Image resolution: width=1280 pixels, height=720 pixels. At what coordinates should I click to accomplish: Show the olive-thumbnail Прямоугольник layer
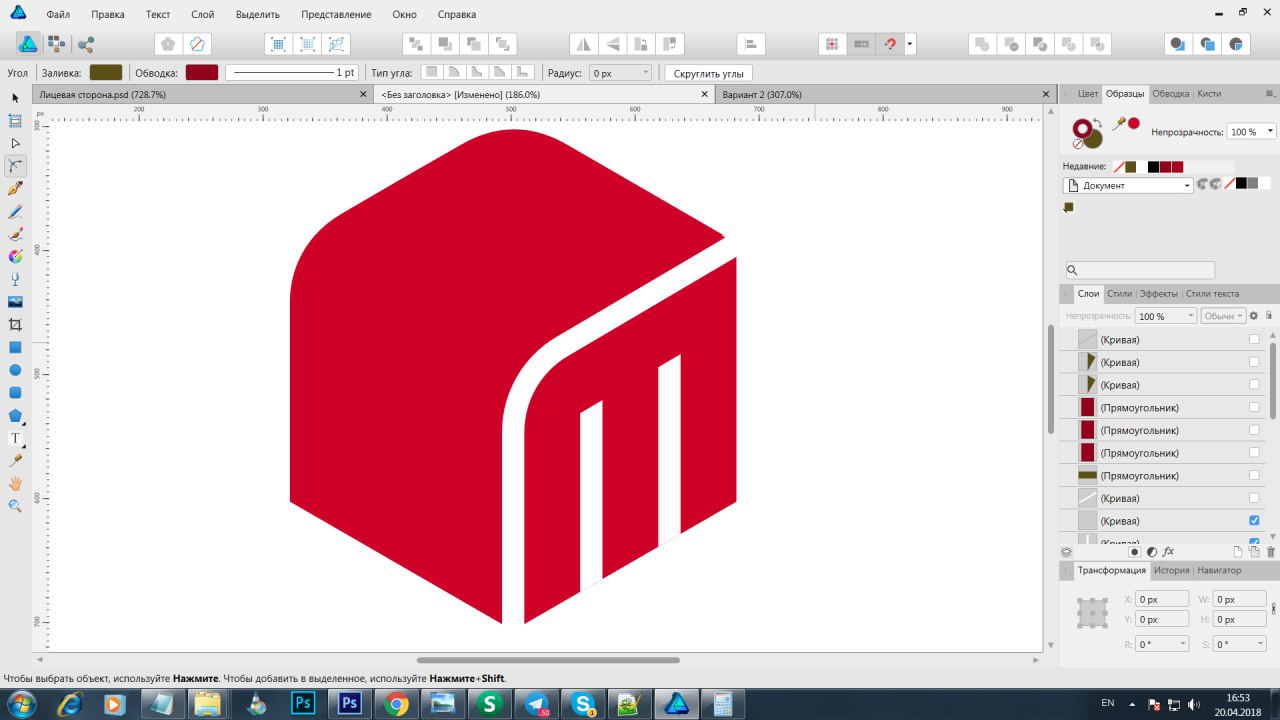pos(1254,476)
